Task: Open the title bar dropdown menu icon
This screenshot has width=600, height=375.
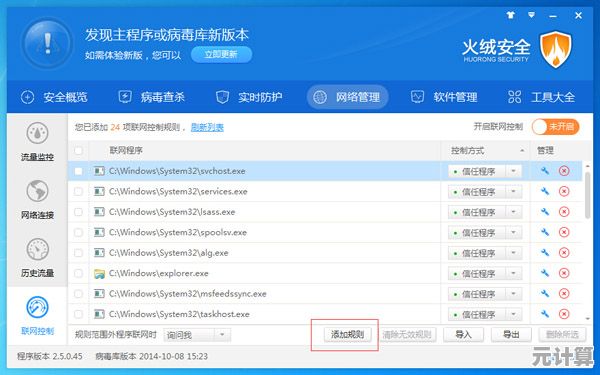Action: pos(531,15)
